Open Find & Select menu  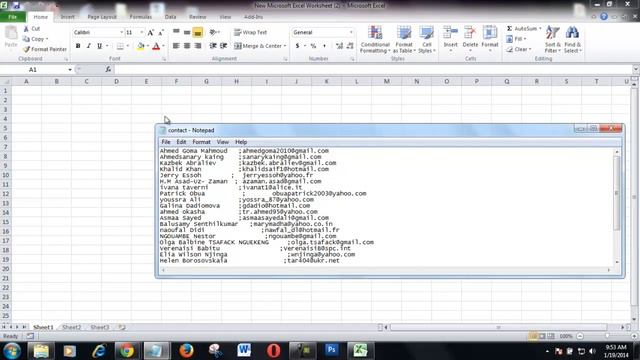pyautogui.click(x=573, y=39)
